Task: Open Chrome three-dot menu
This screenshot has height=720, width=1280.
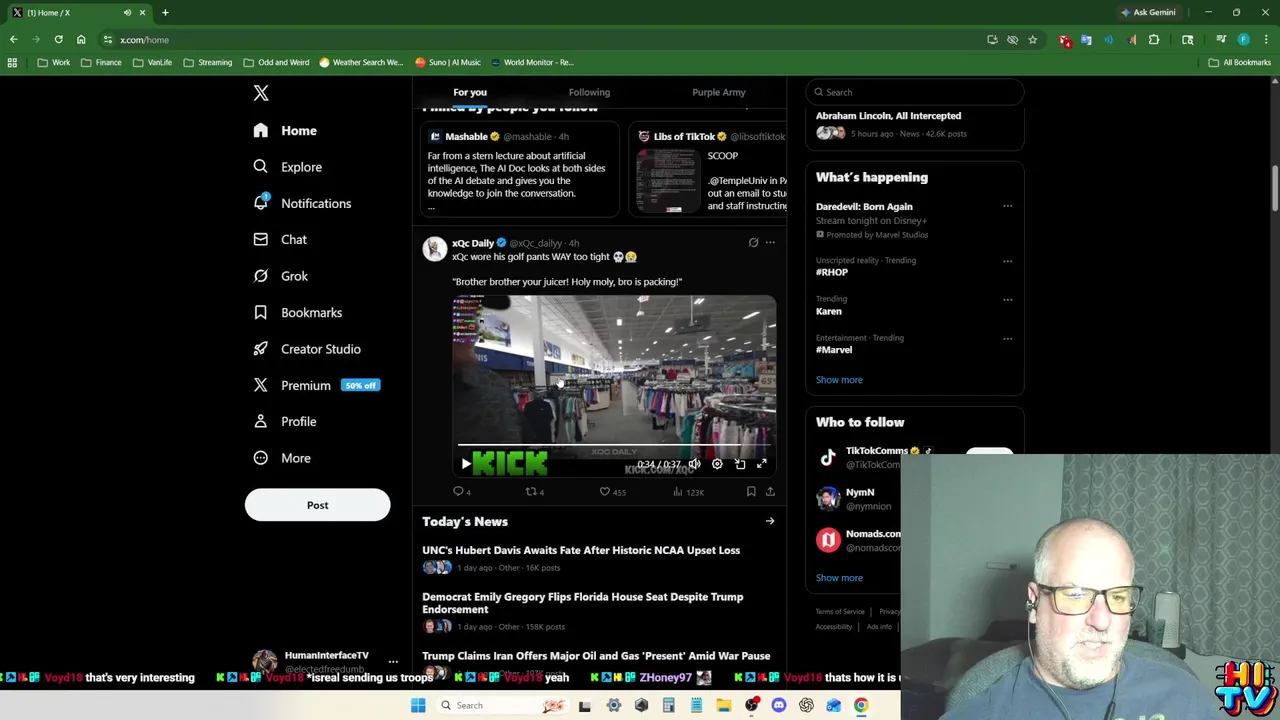Action: 1265,40
